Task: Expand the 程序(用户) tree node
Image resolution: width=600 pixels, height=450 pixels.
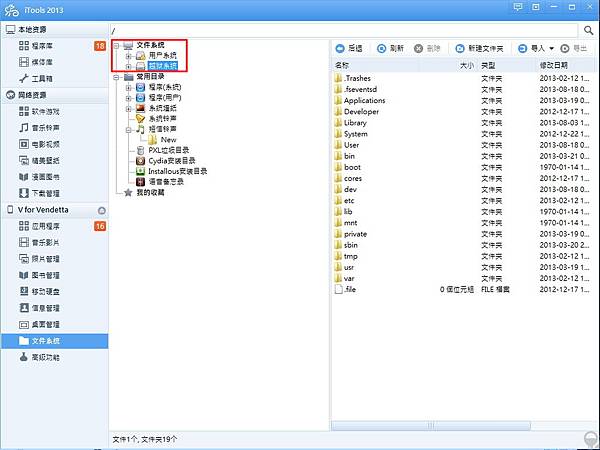Action: pos(129,98)
